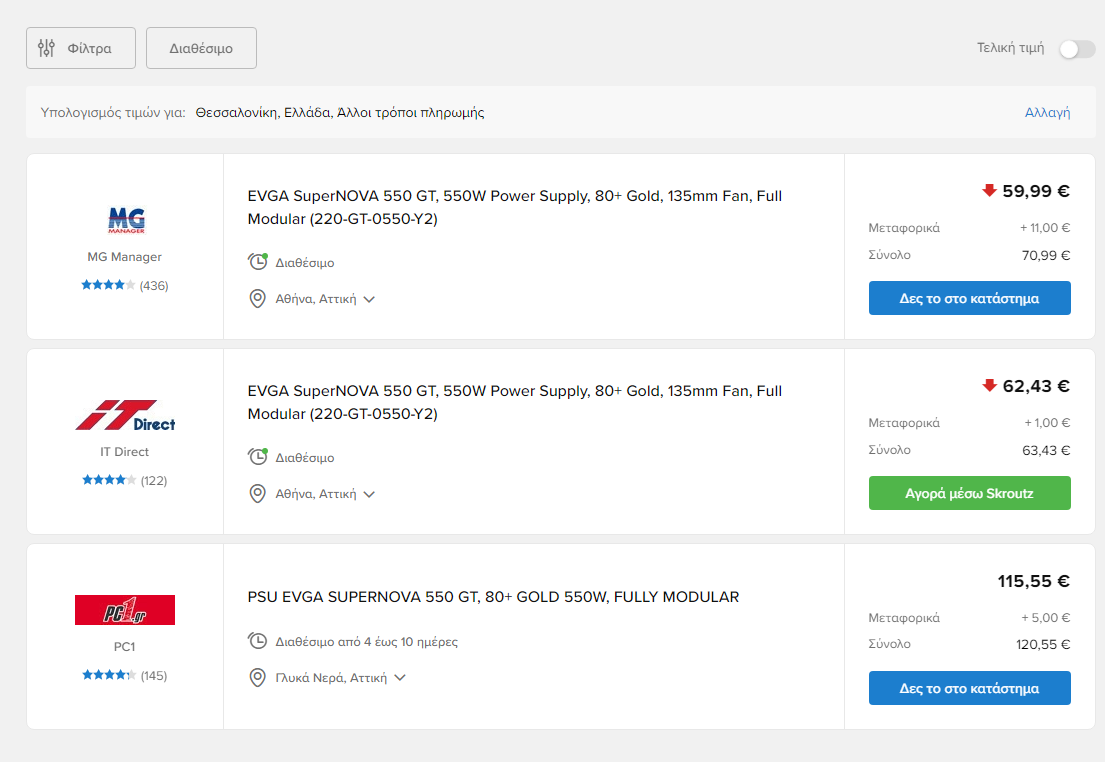Open PSU EVGA SUPERNOVA 550 GT title
Image resolution: width=1105 pixels, height=762 pixels.
point(493,597)
